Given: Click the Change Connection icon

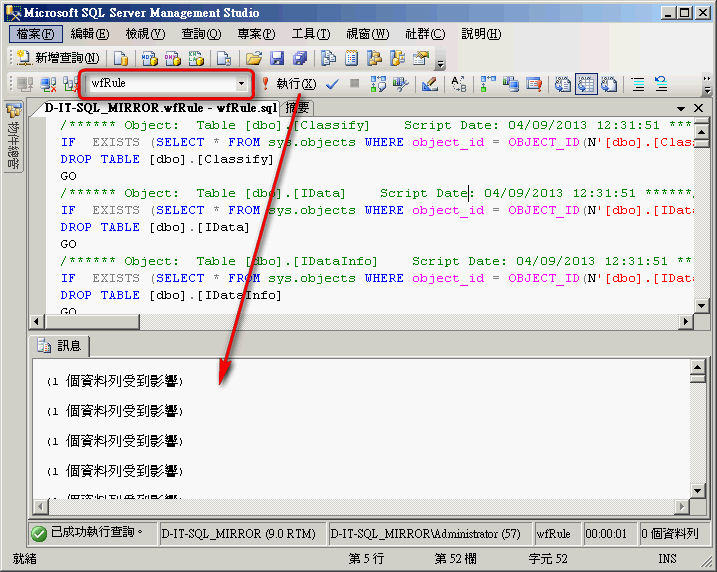Looking at the screenshot, I should [x=71, y=84].
